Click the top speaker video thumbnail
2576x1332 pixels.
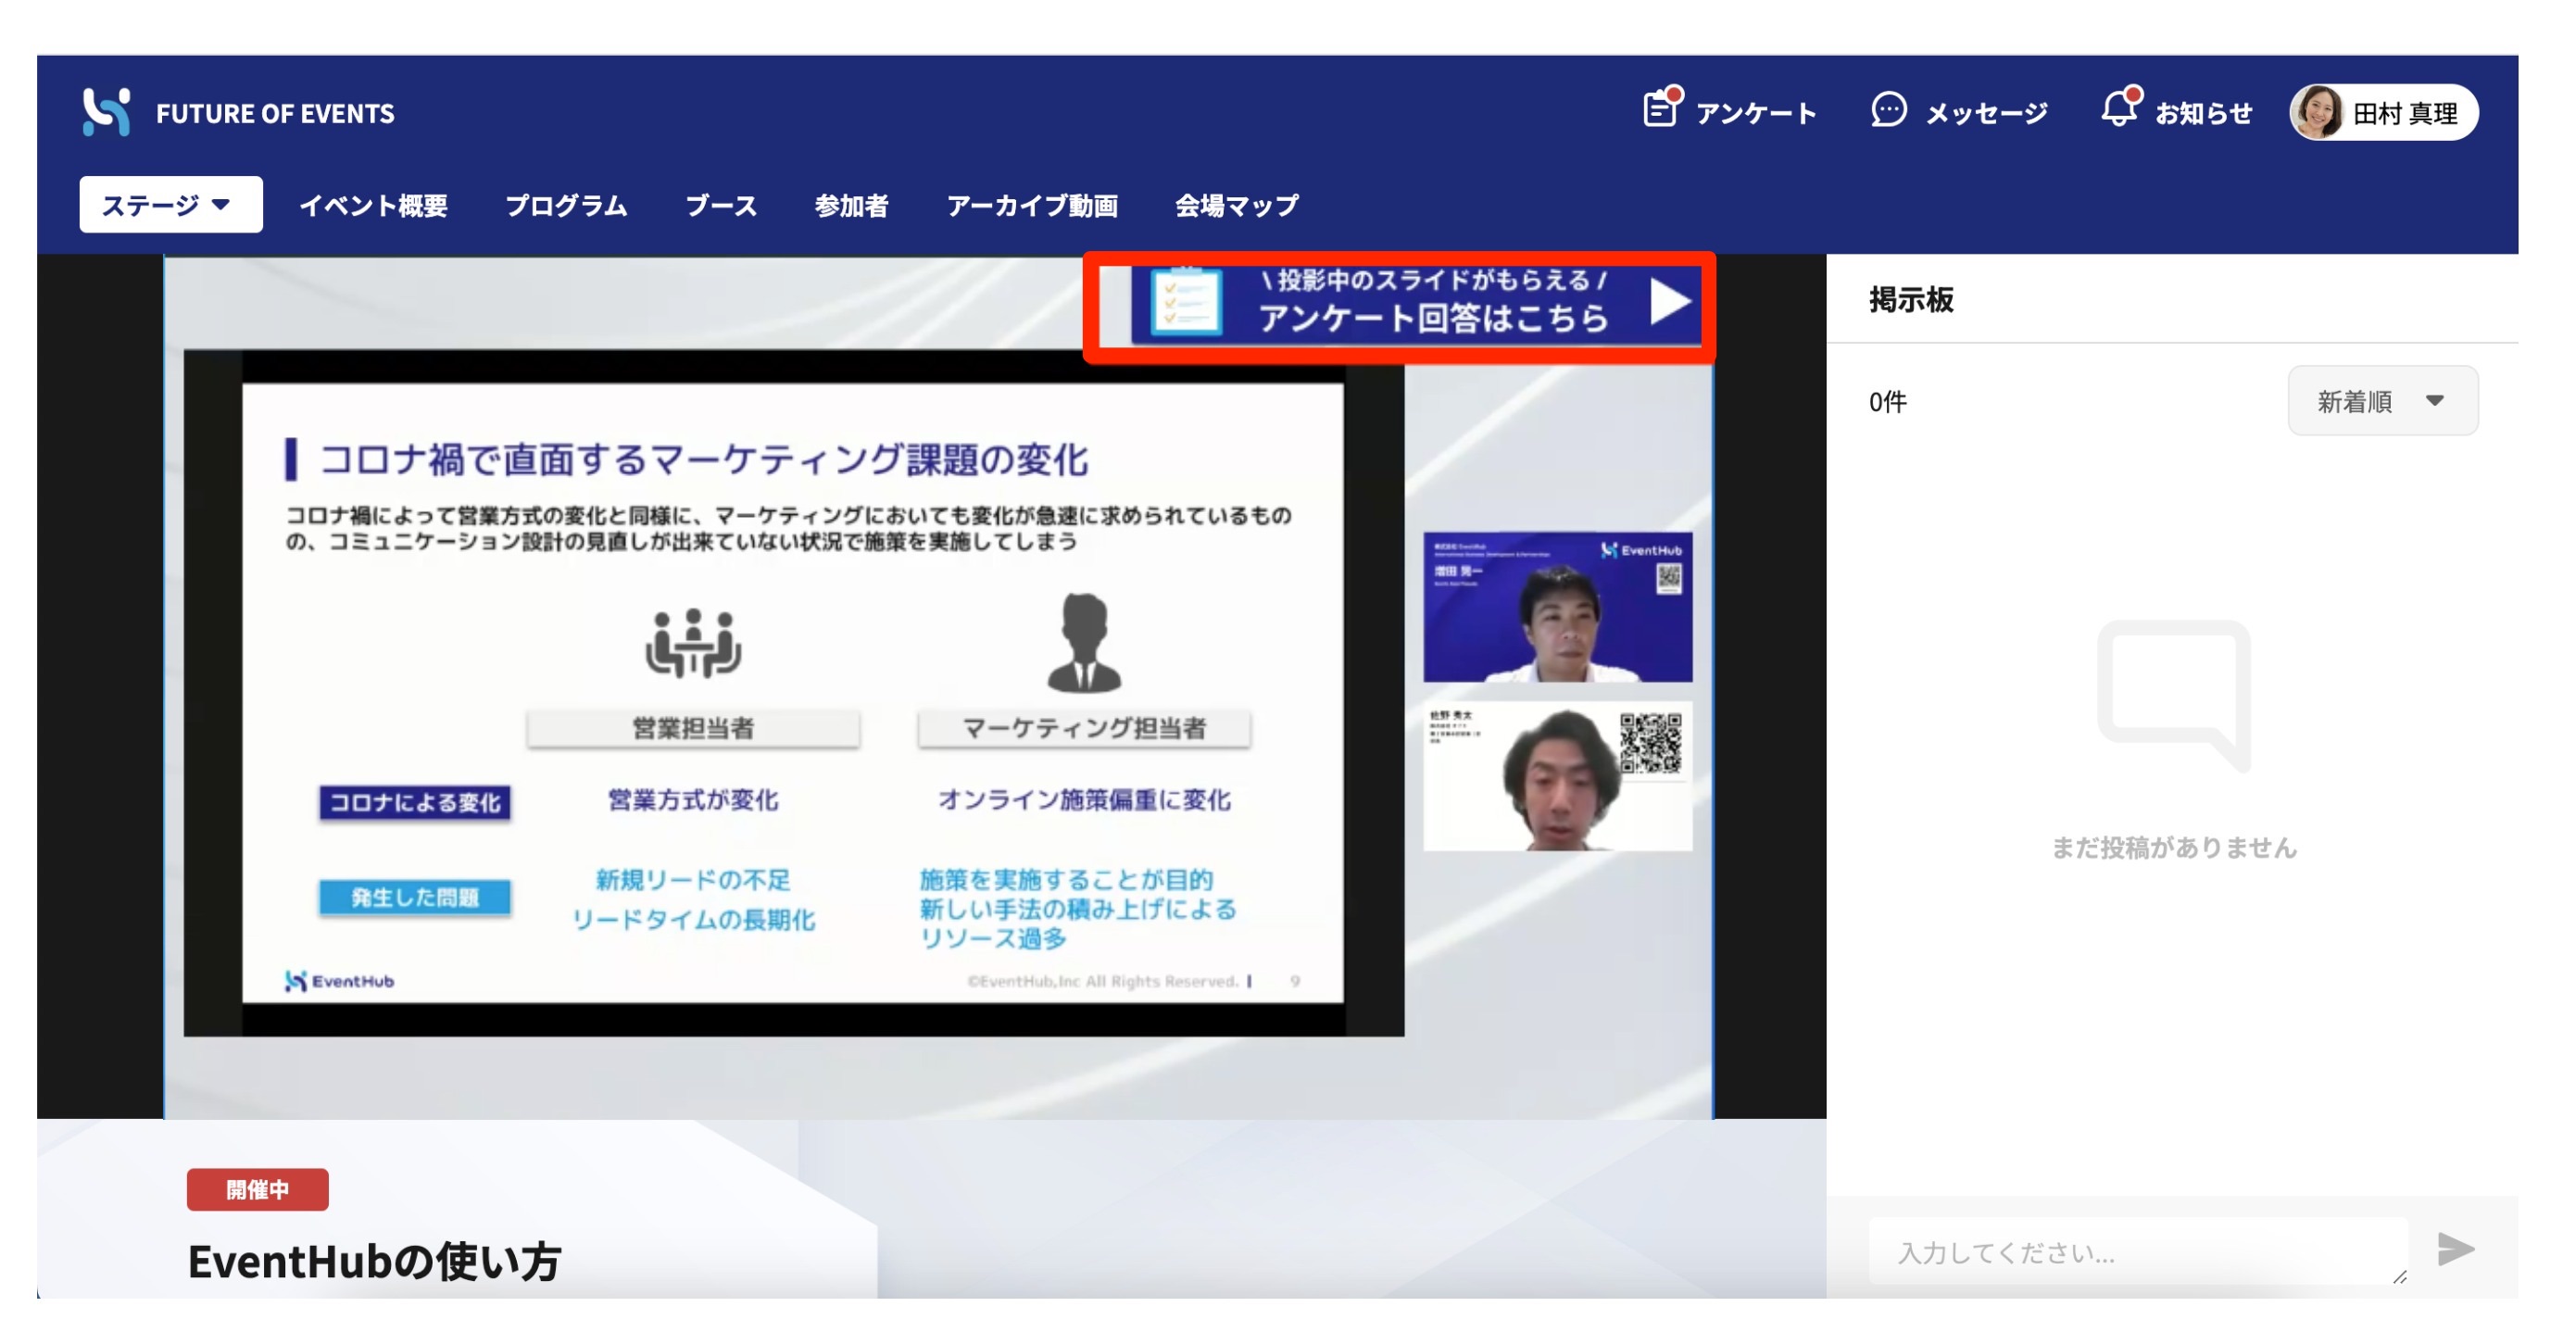(1557, 607)
